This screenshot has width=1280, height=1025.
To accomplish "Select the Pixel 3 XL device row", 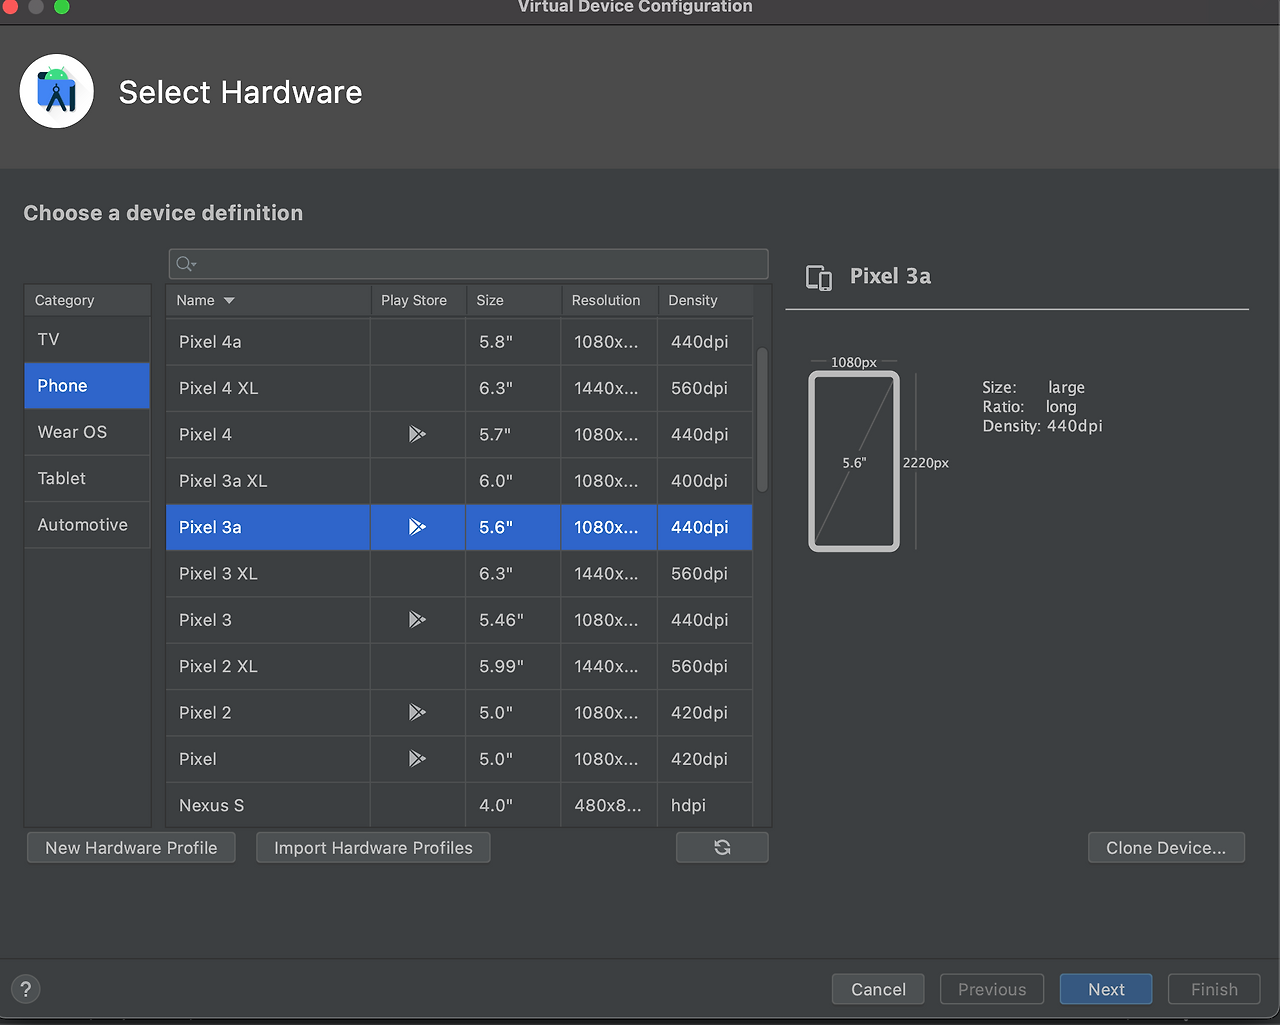I will 459,574.
